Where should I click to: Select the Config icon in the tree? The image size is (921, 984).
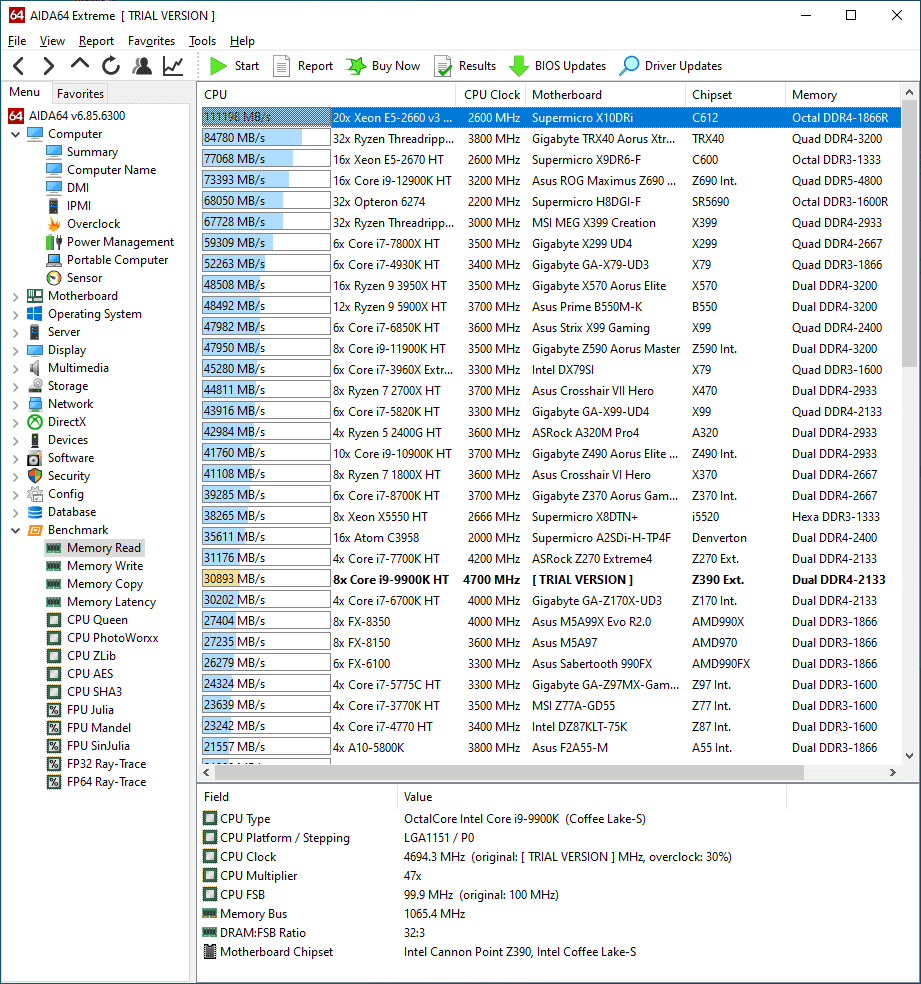(x=35, y=494)
